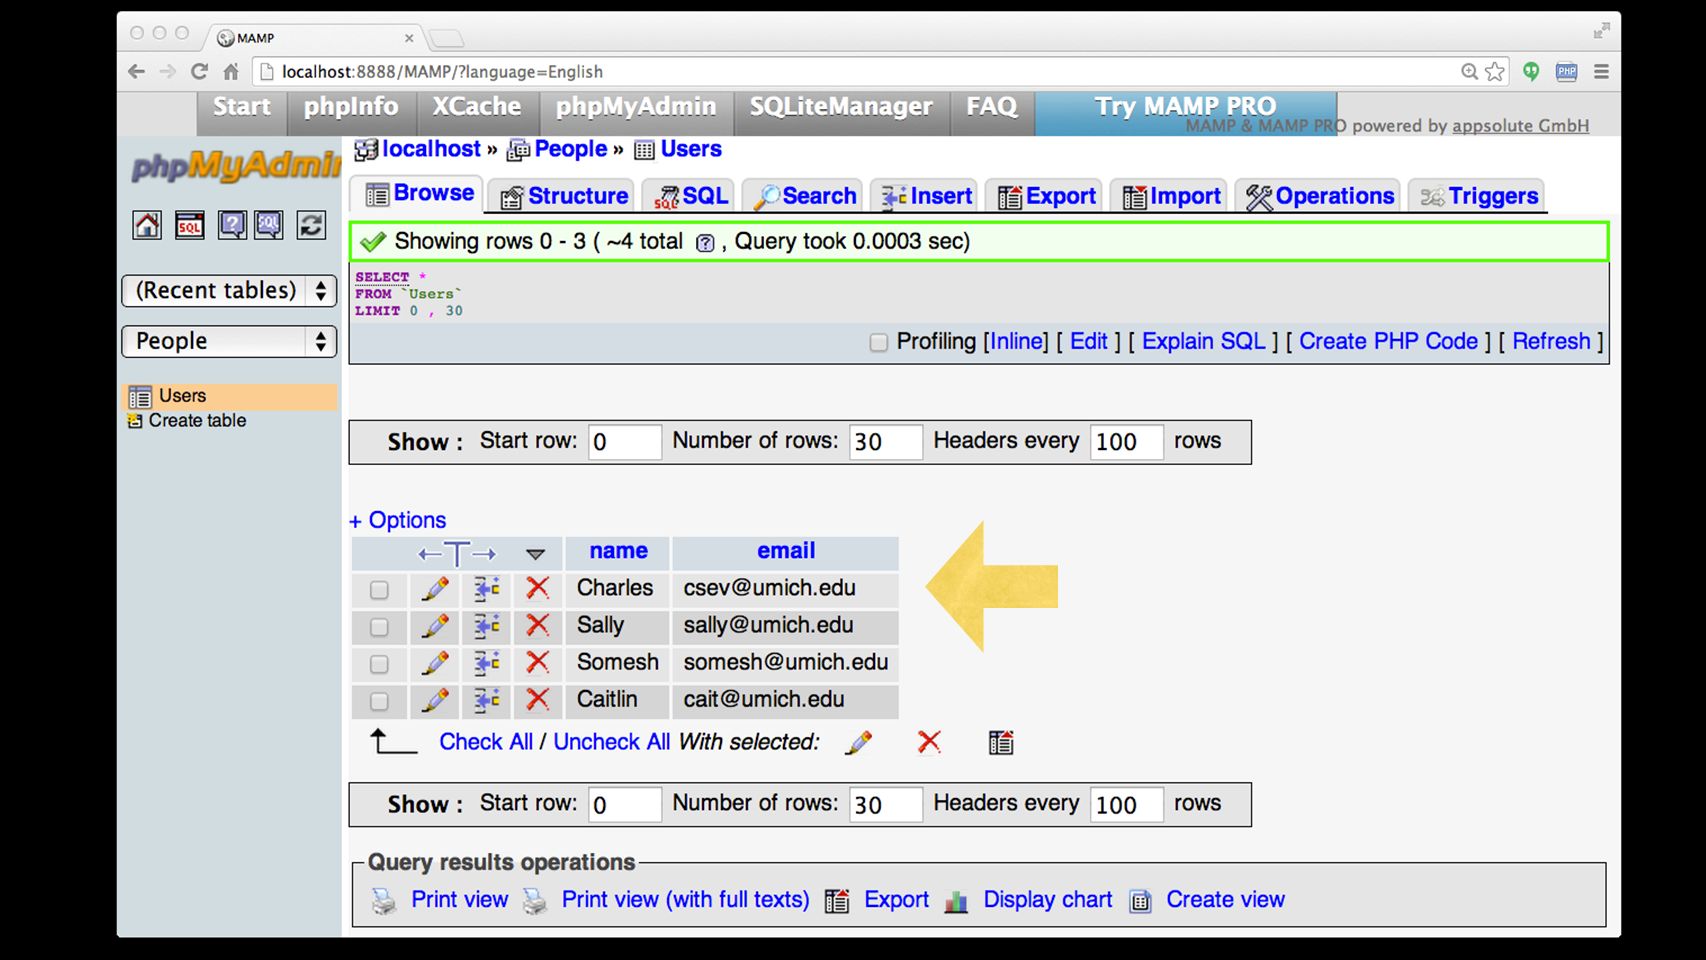Viewport: 1706px width, 960px height.
Task: Click the Print view link
Action: [459, 900]
